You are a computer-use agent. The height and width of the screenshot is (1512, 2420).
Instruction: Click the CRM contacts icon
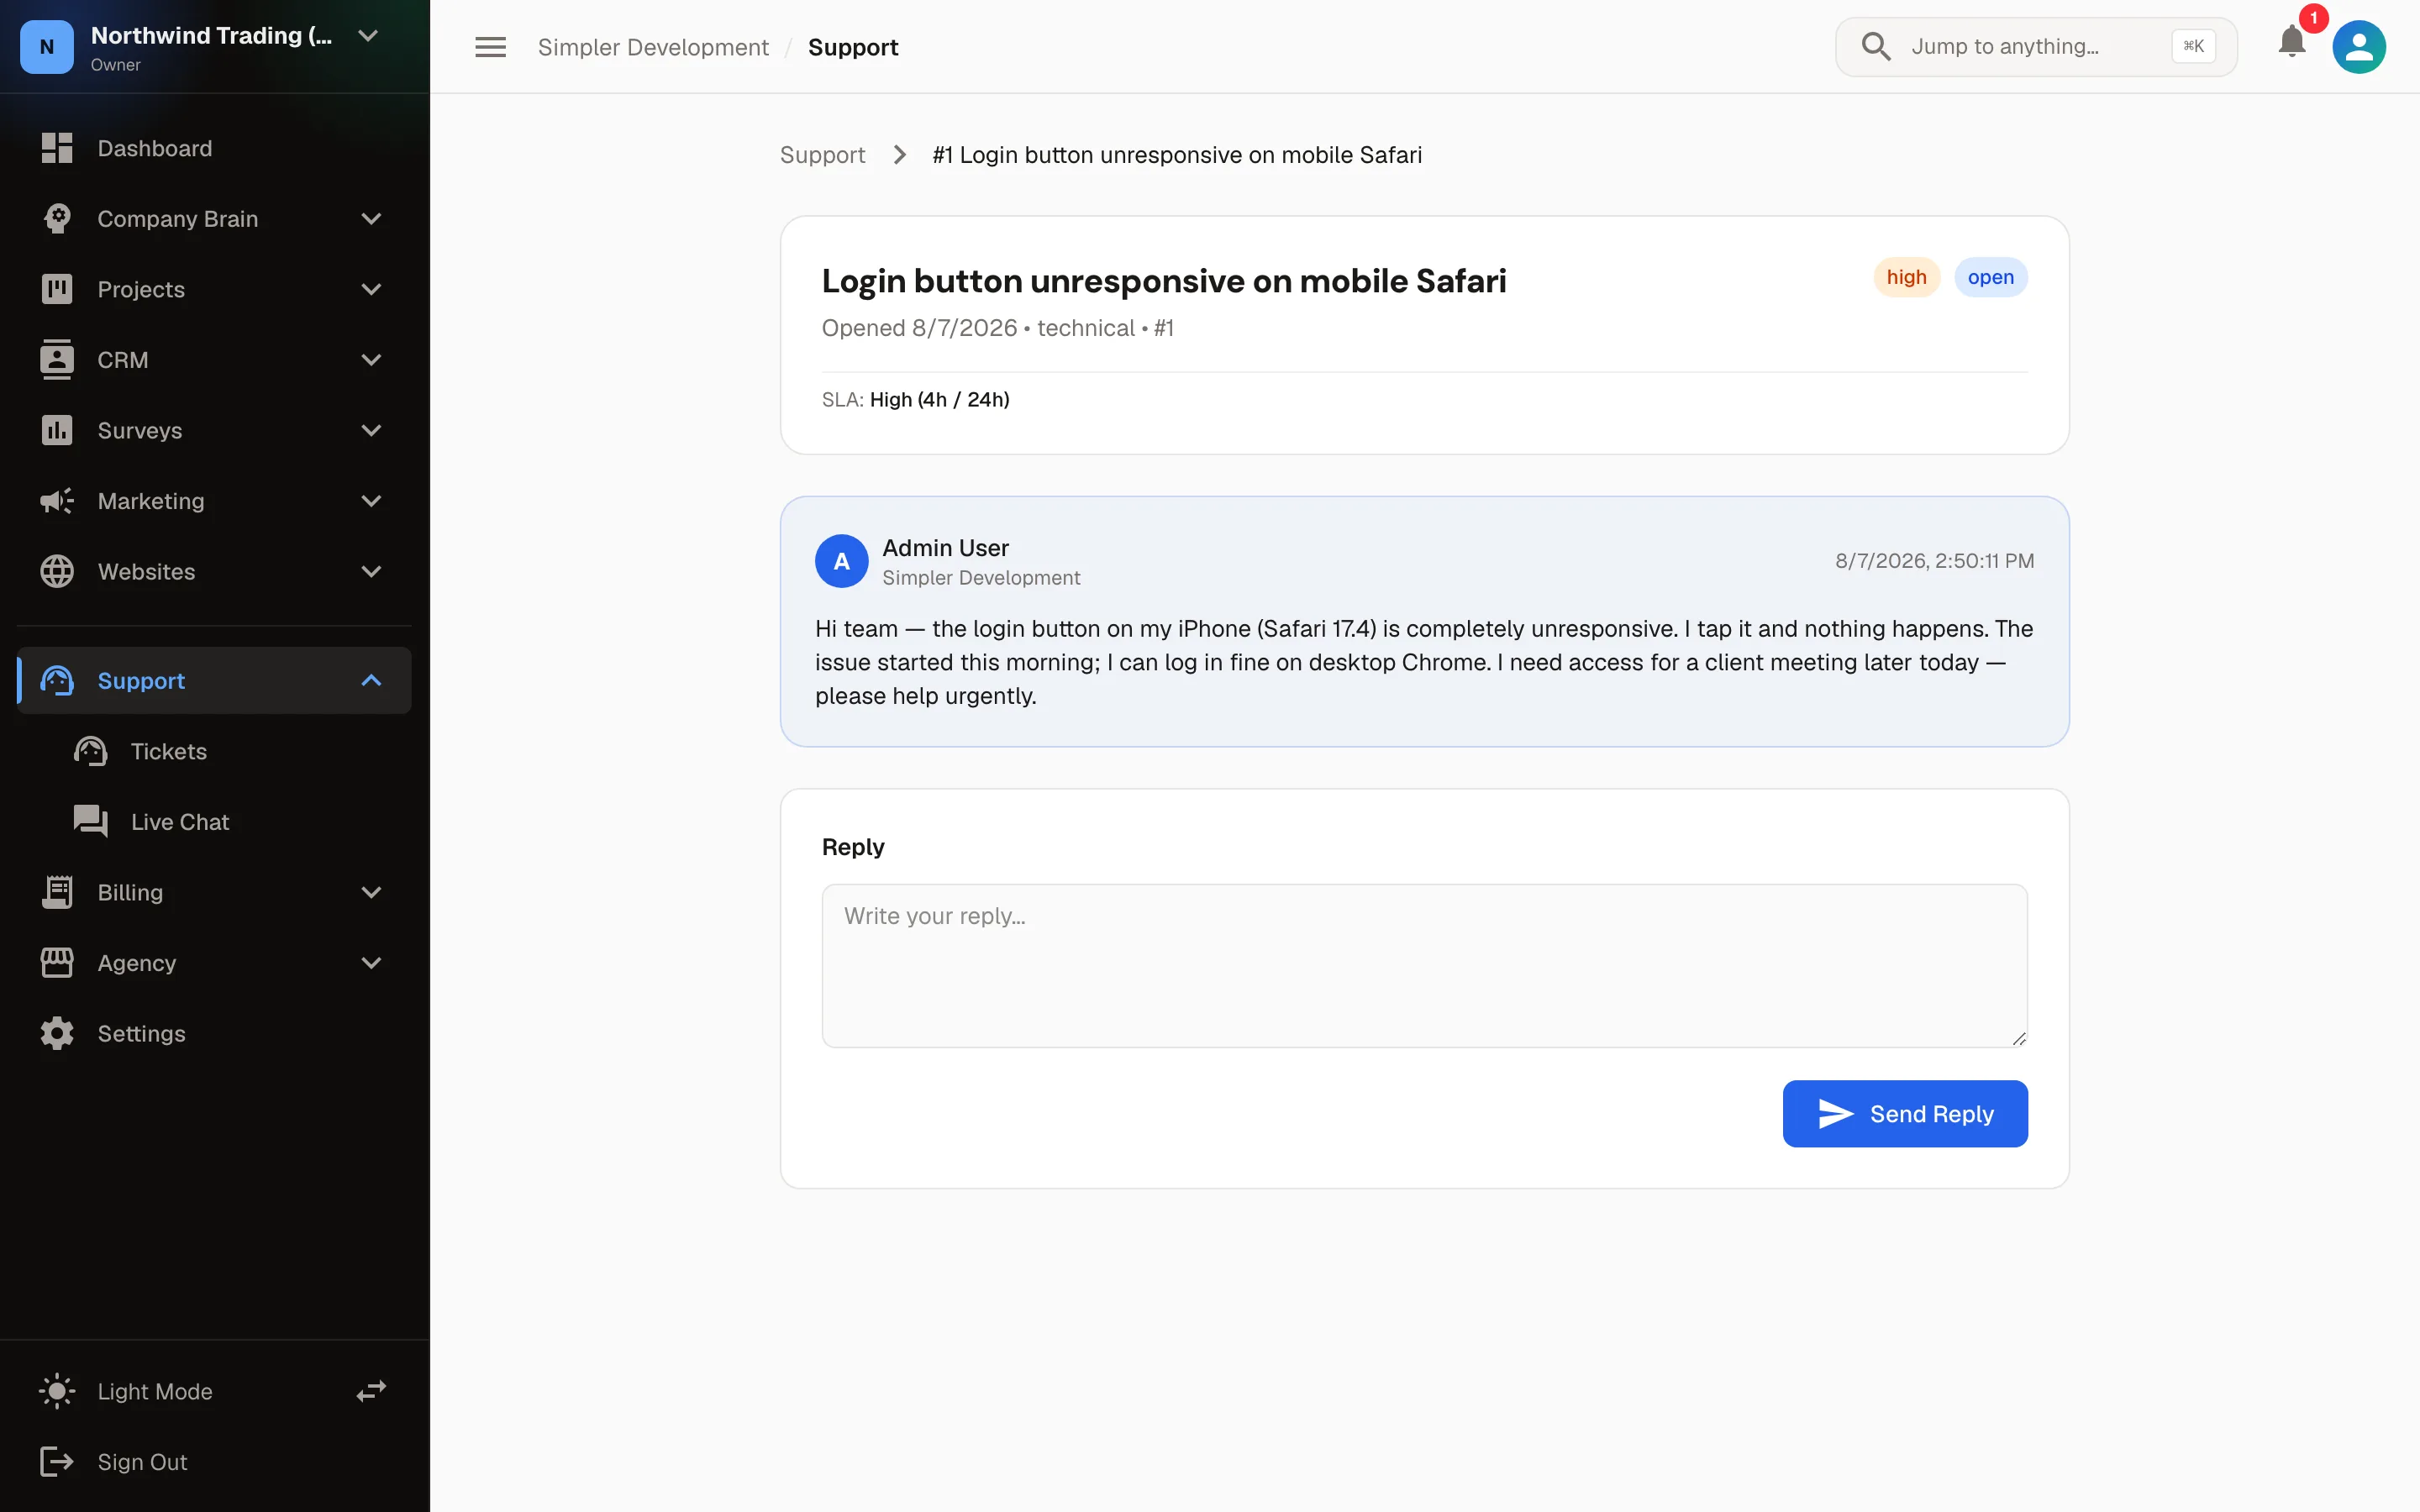pos(57,360)
